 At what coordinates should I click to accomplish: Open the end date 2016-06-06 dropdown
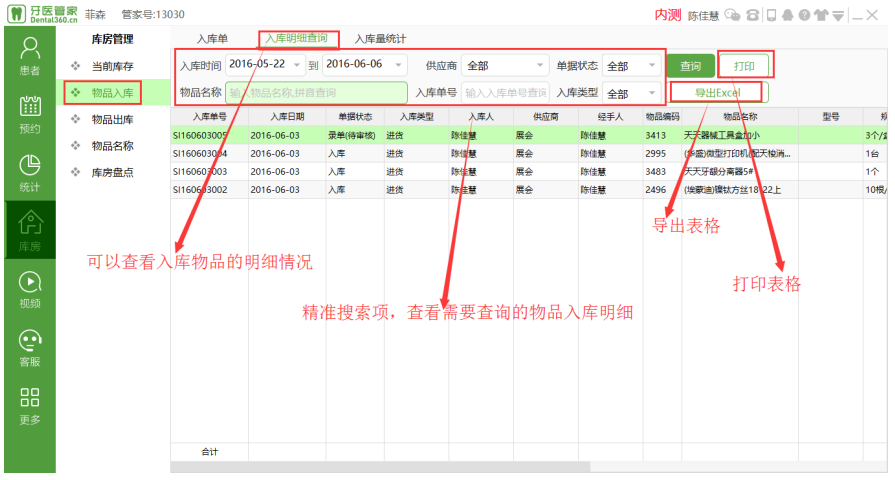click(x=398, y=64)
